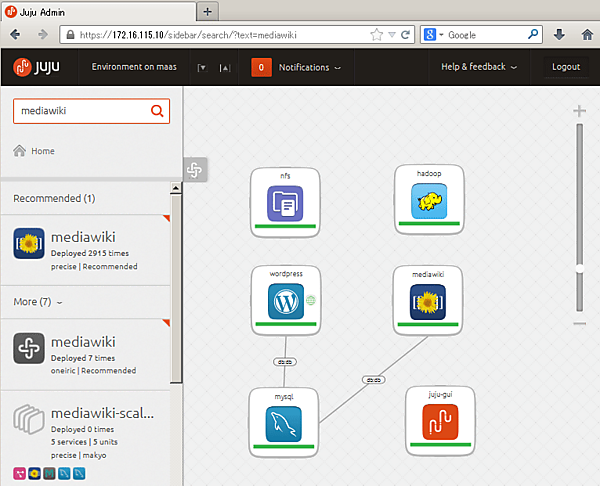
Task: Click the import environment icon in header
Action: 202,68
